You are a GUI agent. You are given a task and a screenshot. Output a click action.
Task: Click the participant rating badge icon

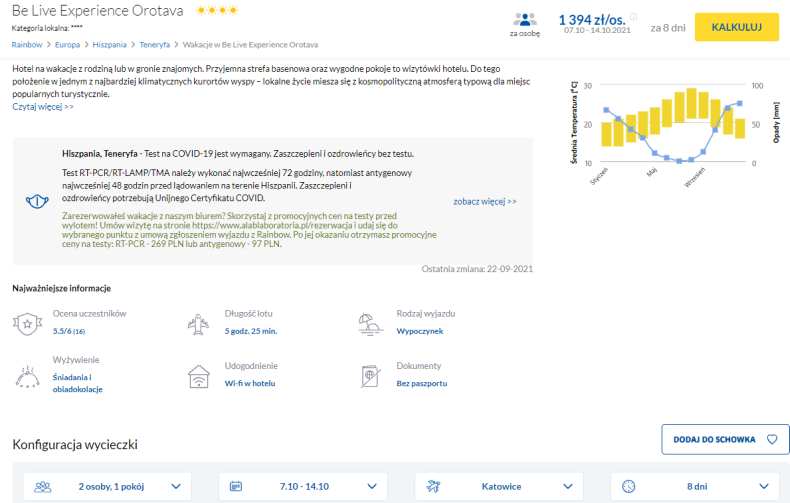click(x=28, y=324)
